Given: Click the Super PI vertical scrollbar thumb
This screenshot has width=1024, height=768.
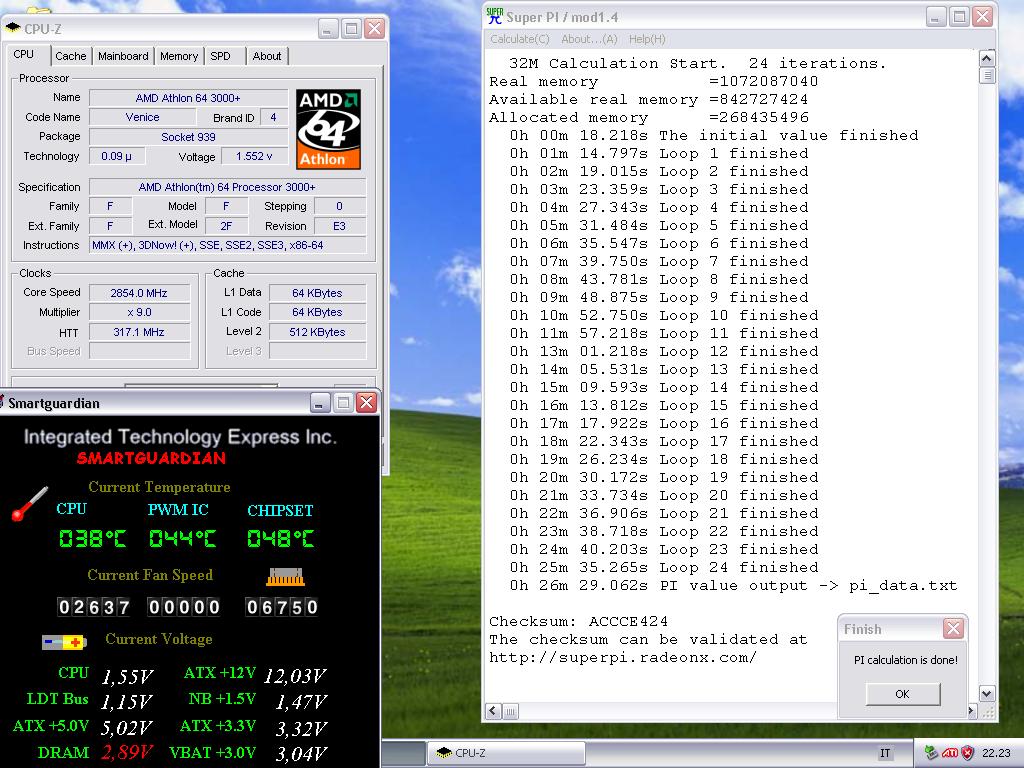Looking at the screenshot, I should (x=987, y=75).
